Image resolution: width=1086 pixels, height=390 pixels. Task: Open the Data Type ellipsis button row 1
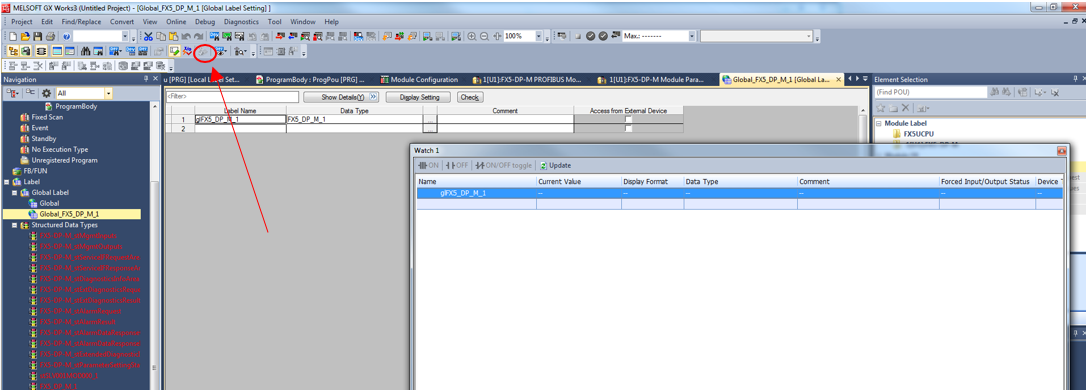click(430, 120)
